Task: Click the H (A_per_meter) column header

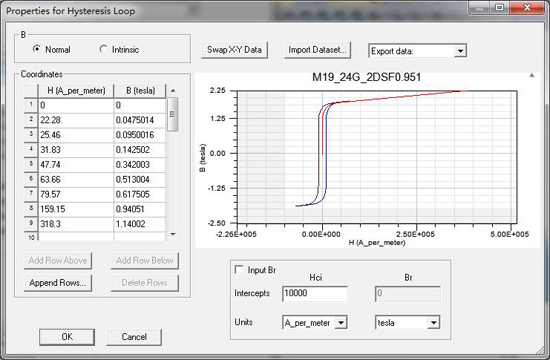Action: (x=76, y=91)
